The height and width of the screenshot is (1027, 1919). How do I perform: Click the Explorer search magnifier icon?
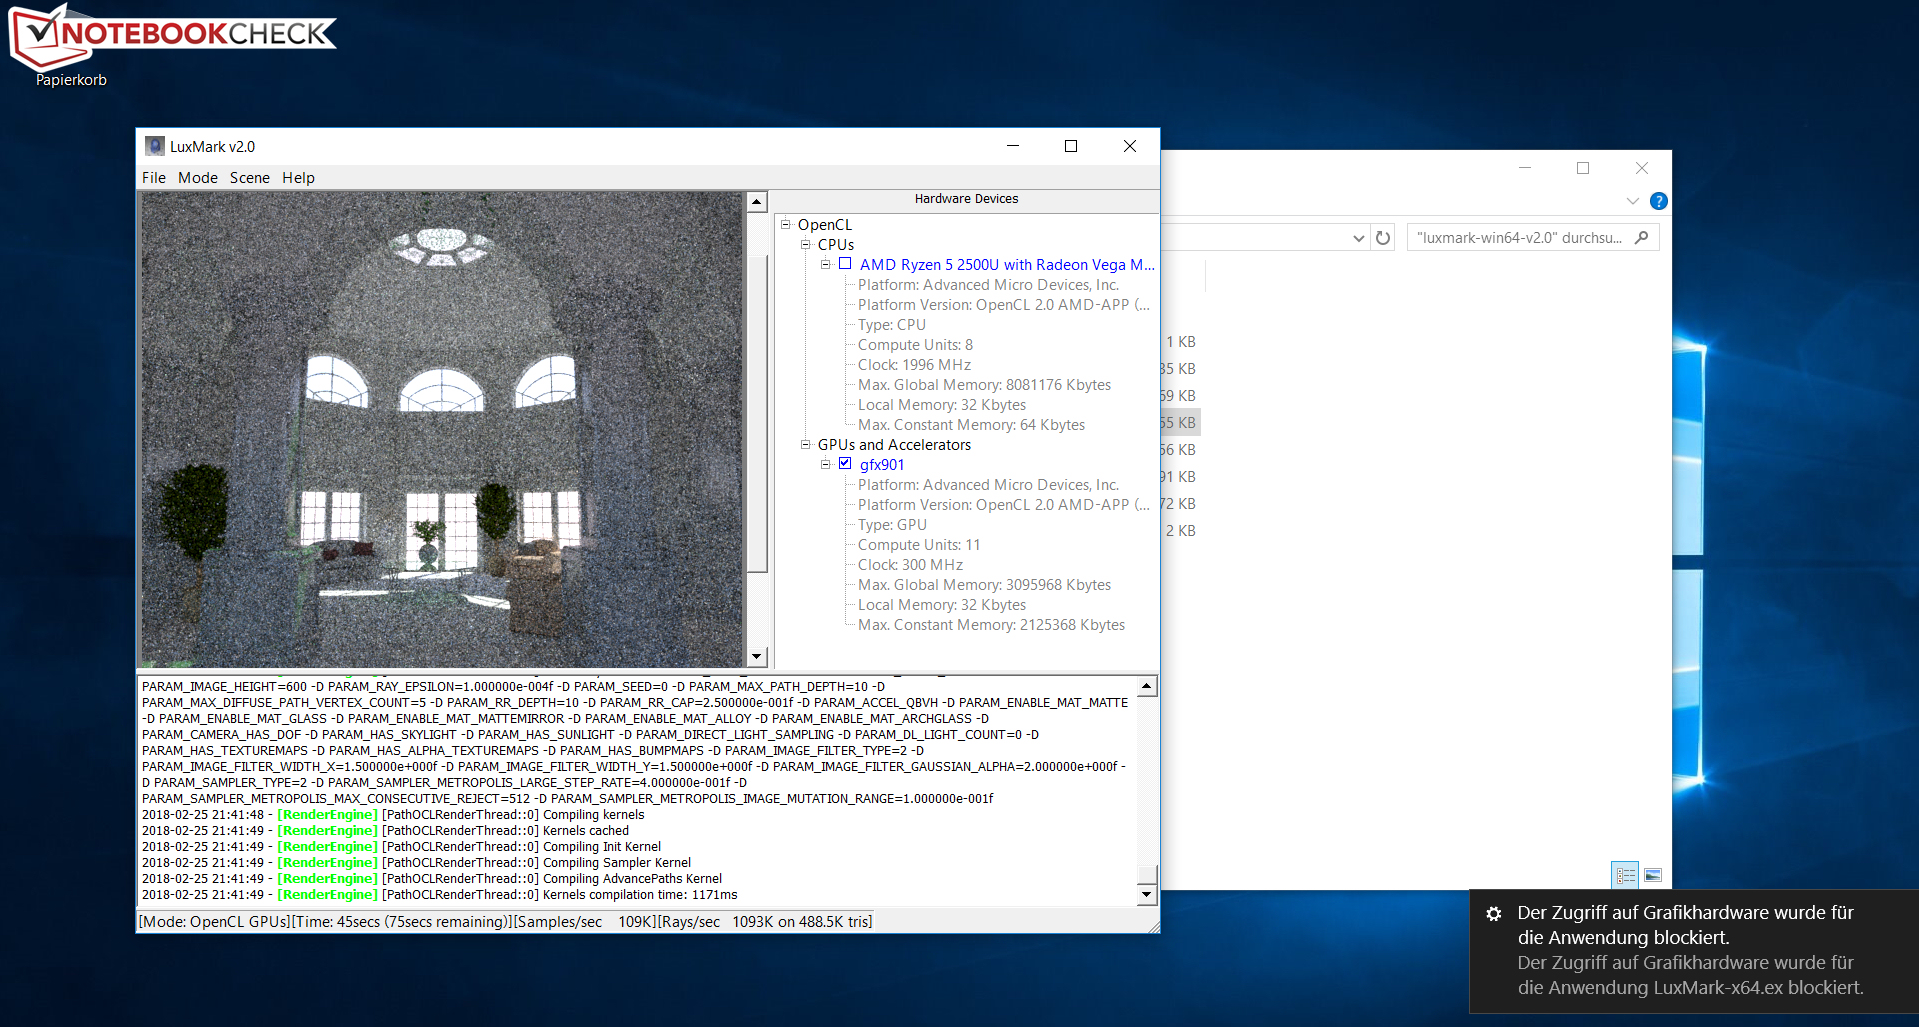click(1642, 238)
